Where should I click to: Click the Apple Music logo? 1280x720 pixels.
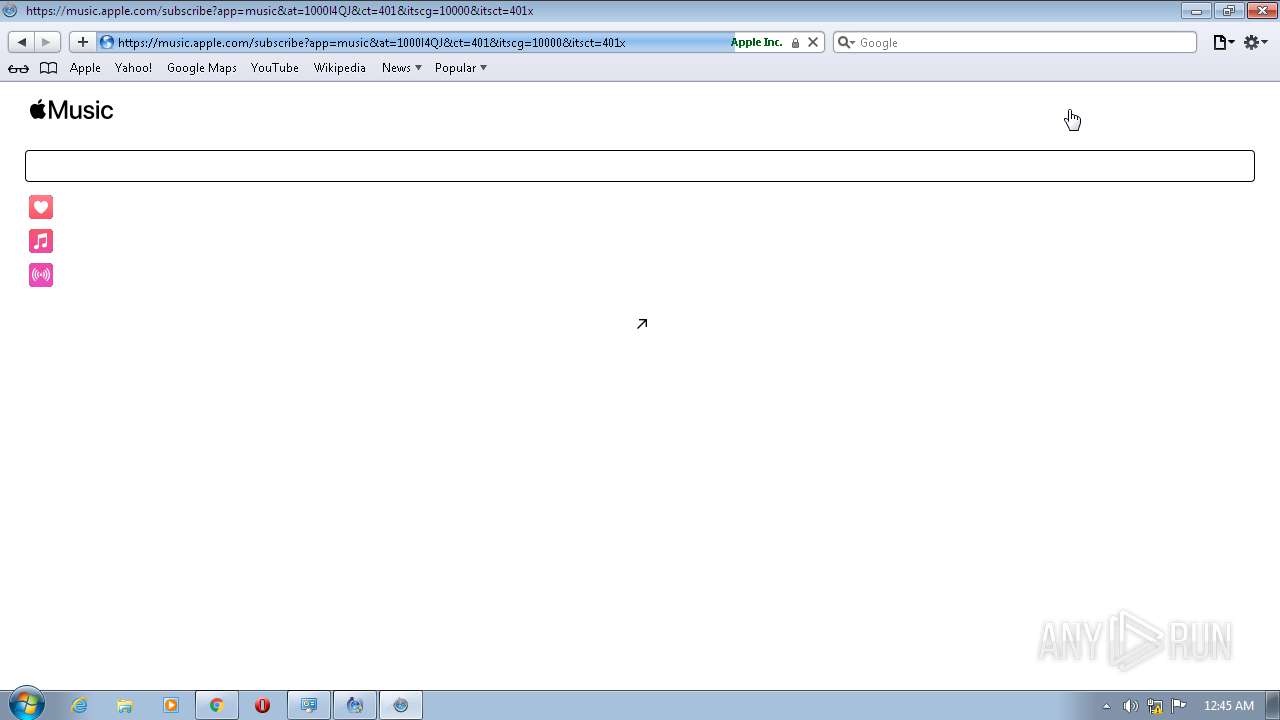(71, 110)
